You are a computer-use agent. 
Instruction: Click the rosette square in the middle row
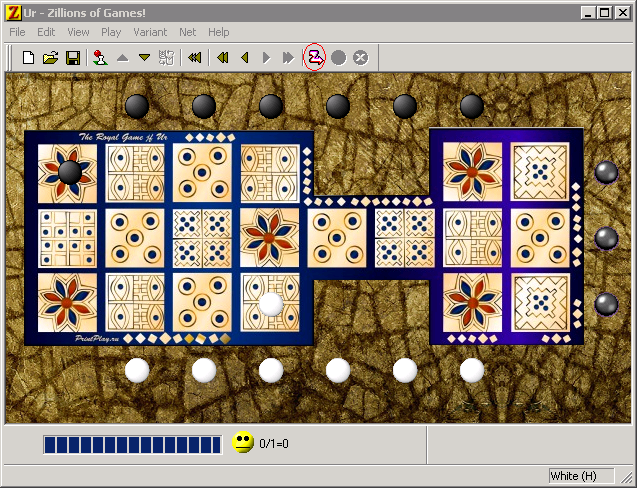tap(270, 239)
